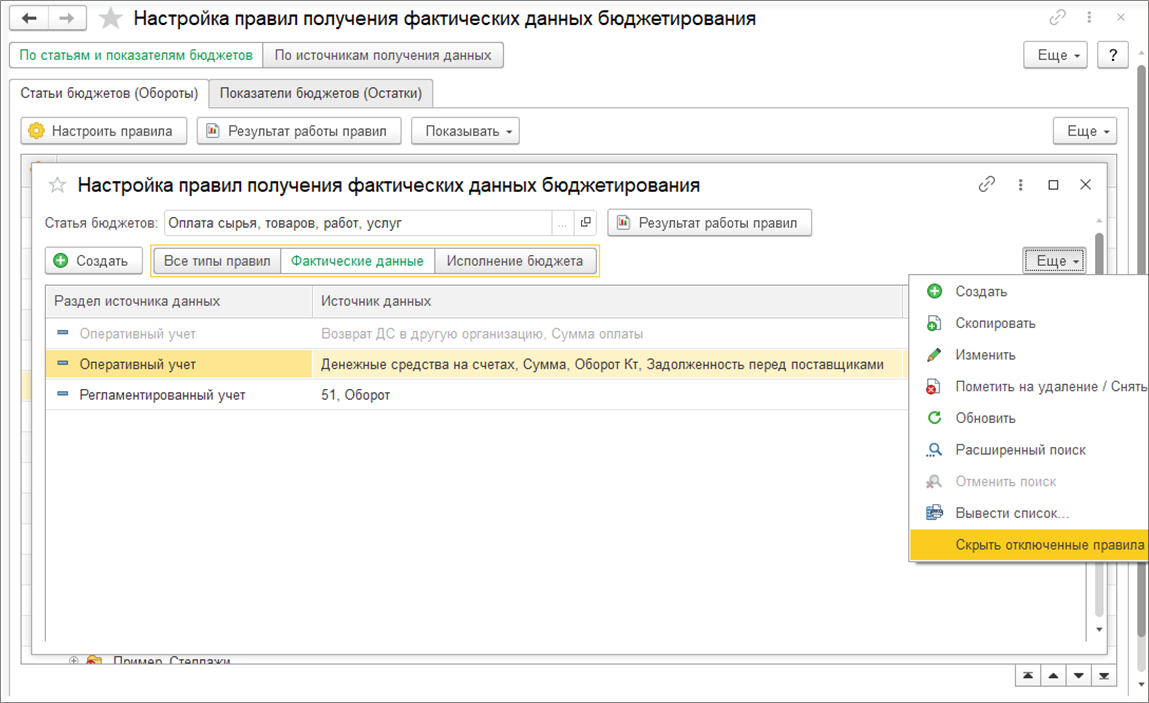Add main window to favorites star
The height and width of the screenshot is (703, 1149).
pyautogui.click(x=111, y=18)
